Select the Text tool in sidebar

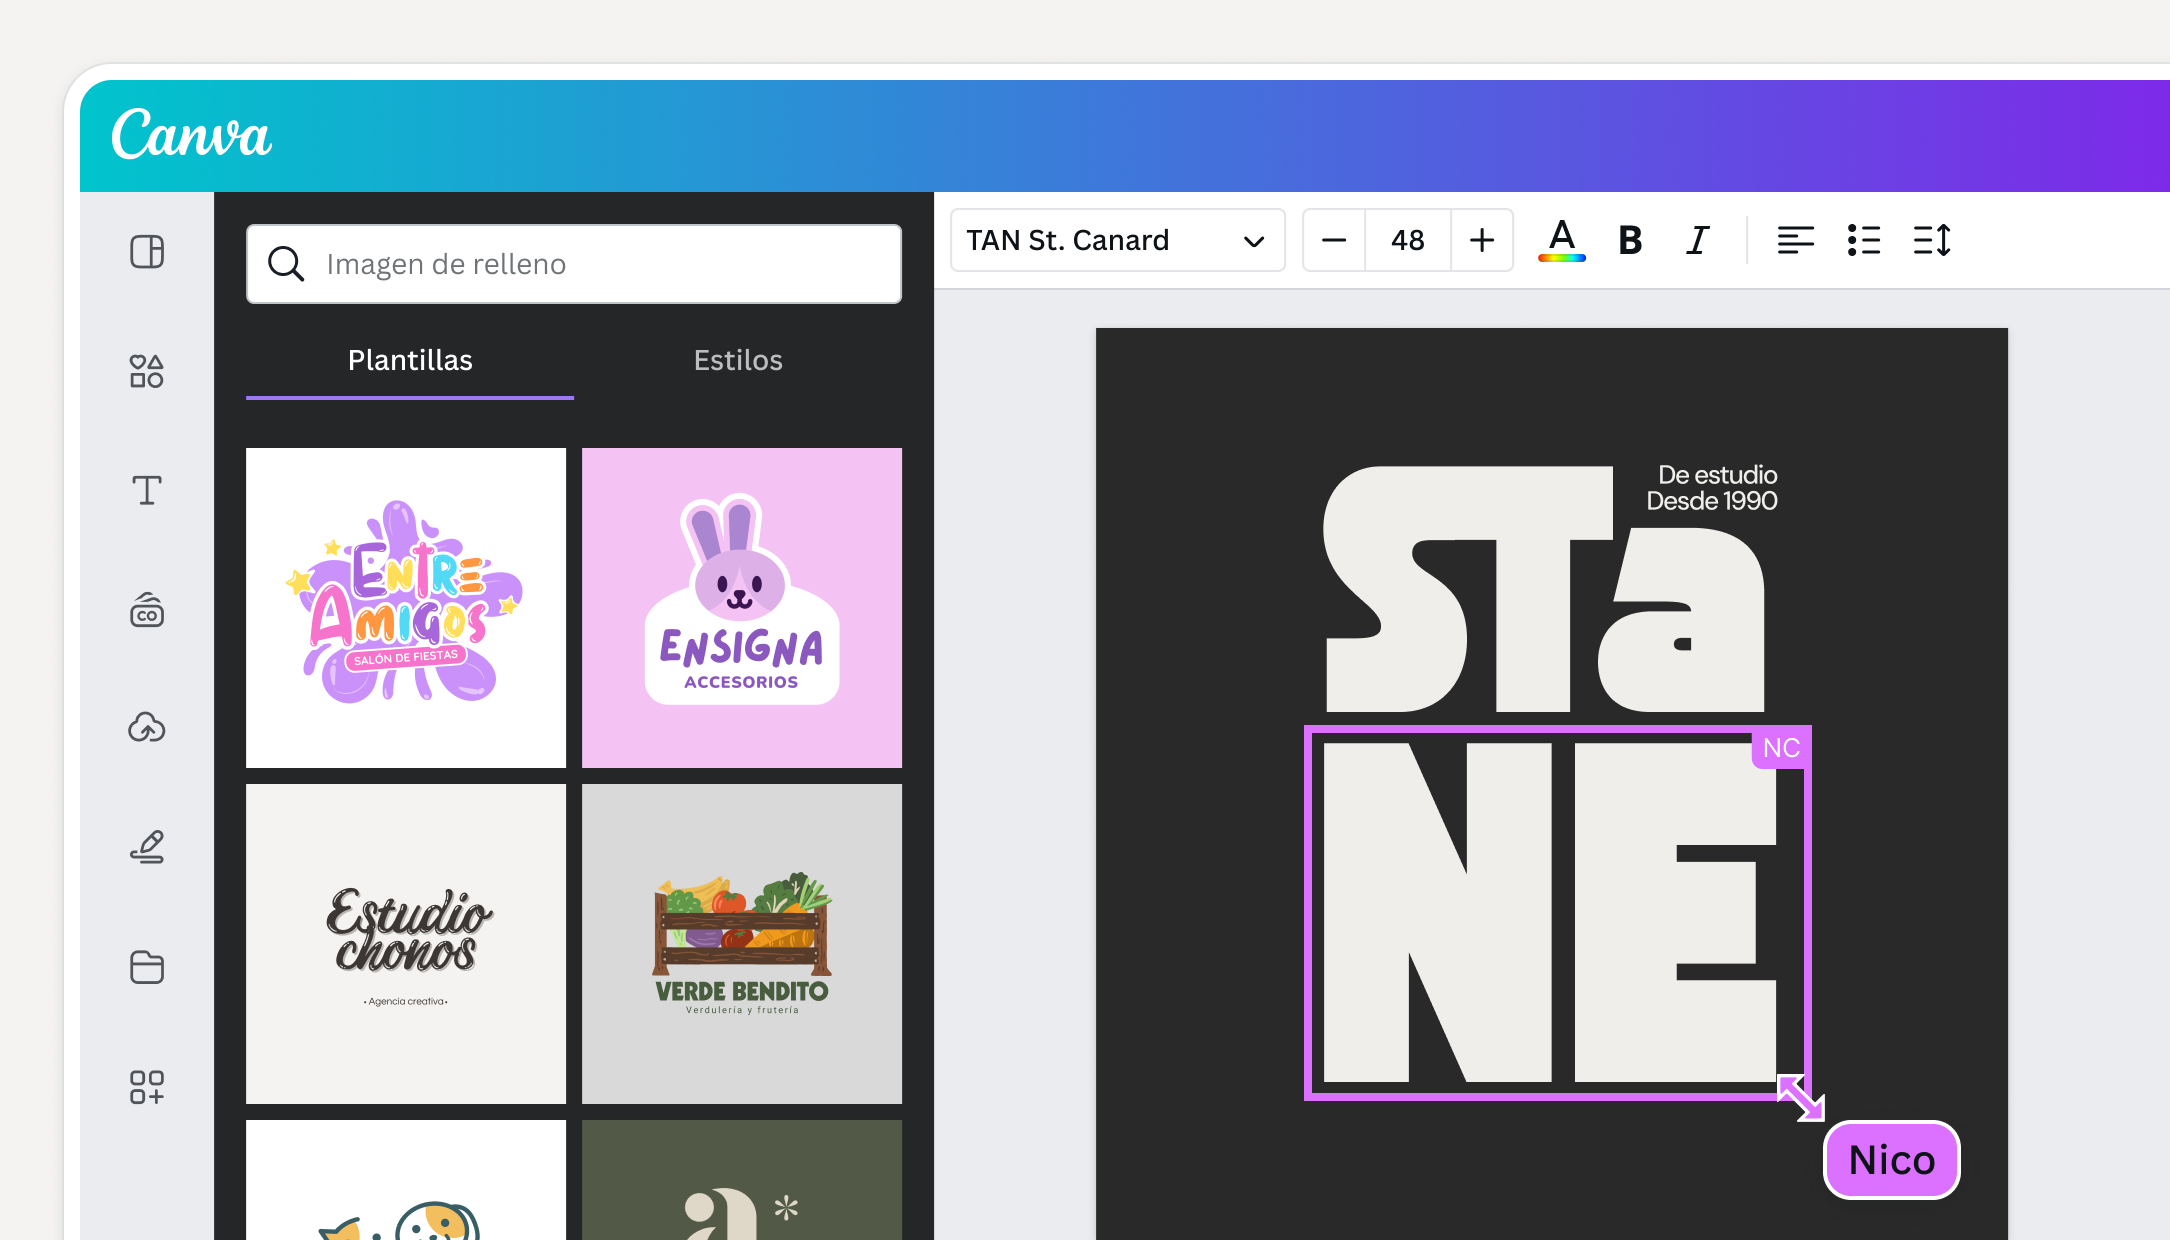pos(147,490)
